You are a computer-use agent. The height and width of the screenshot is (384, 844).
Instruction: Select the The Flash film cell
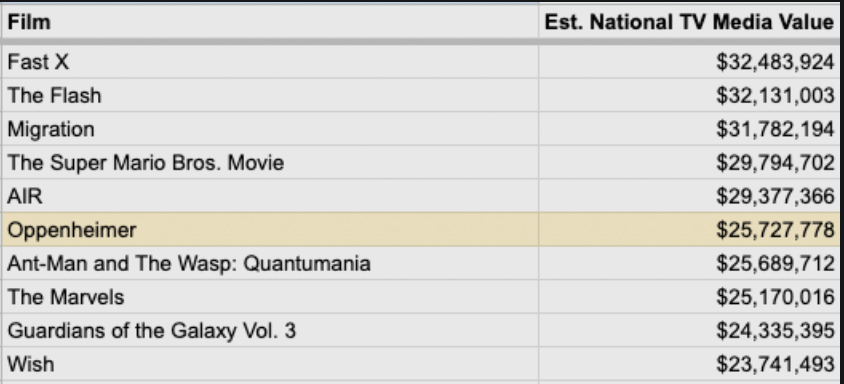pos(269,95)
